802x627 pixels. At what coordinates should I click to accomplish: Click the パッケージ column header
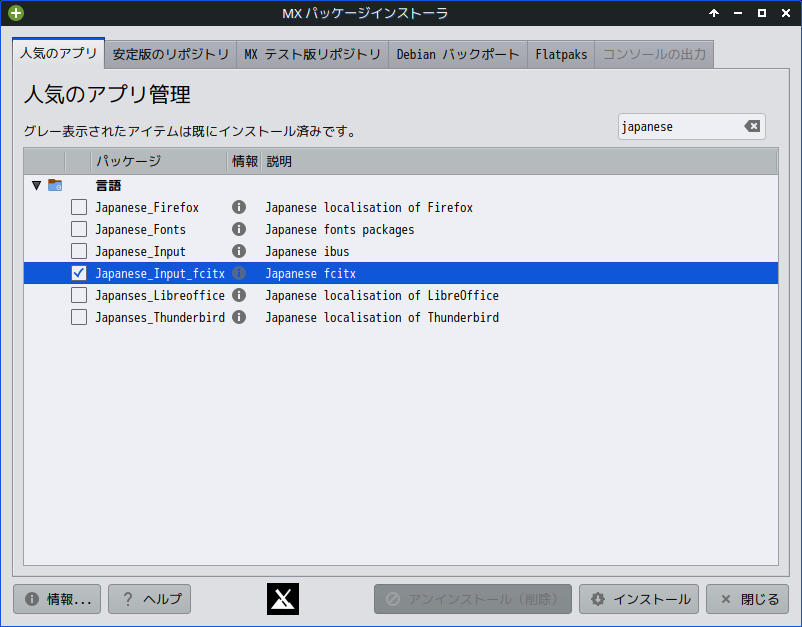tap(159, 161)
